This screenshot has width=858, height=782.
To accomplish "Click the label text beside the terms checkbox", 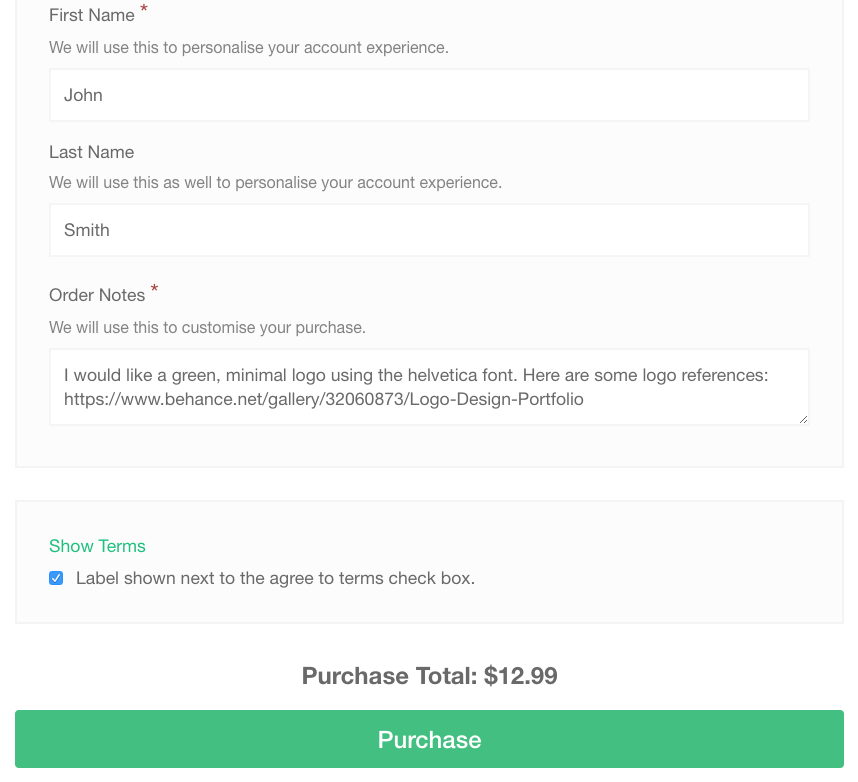I will (x=275, y=578).
